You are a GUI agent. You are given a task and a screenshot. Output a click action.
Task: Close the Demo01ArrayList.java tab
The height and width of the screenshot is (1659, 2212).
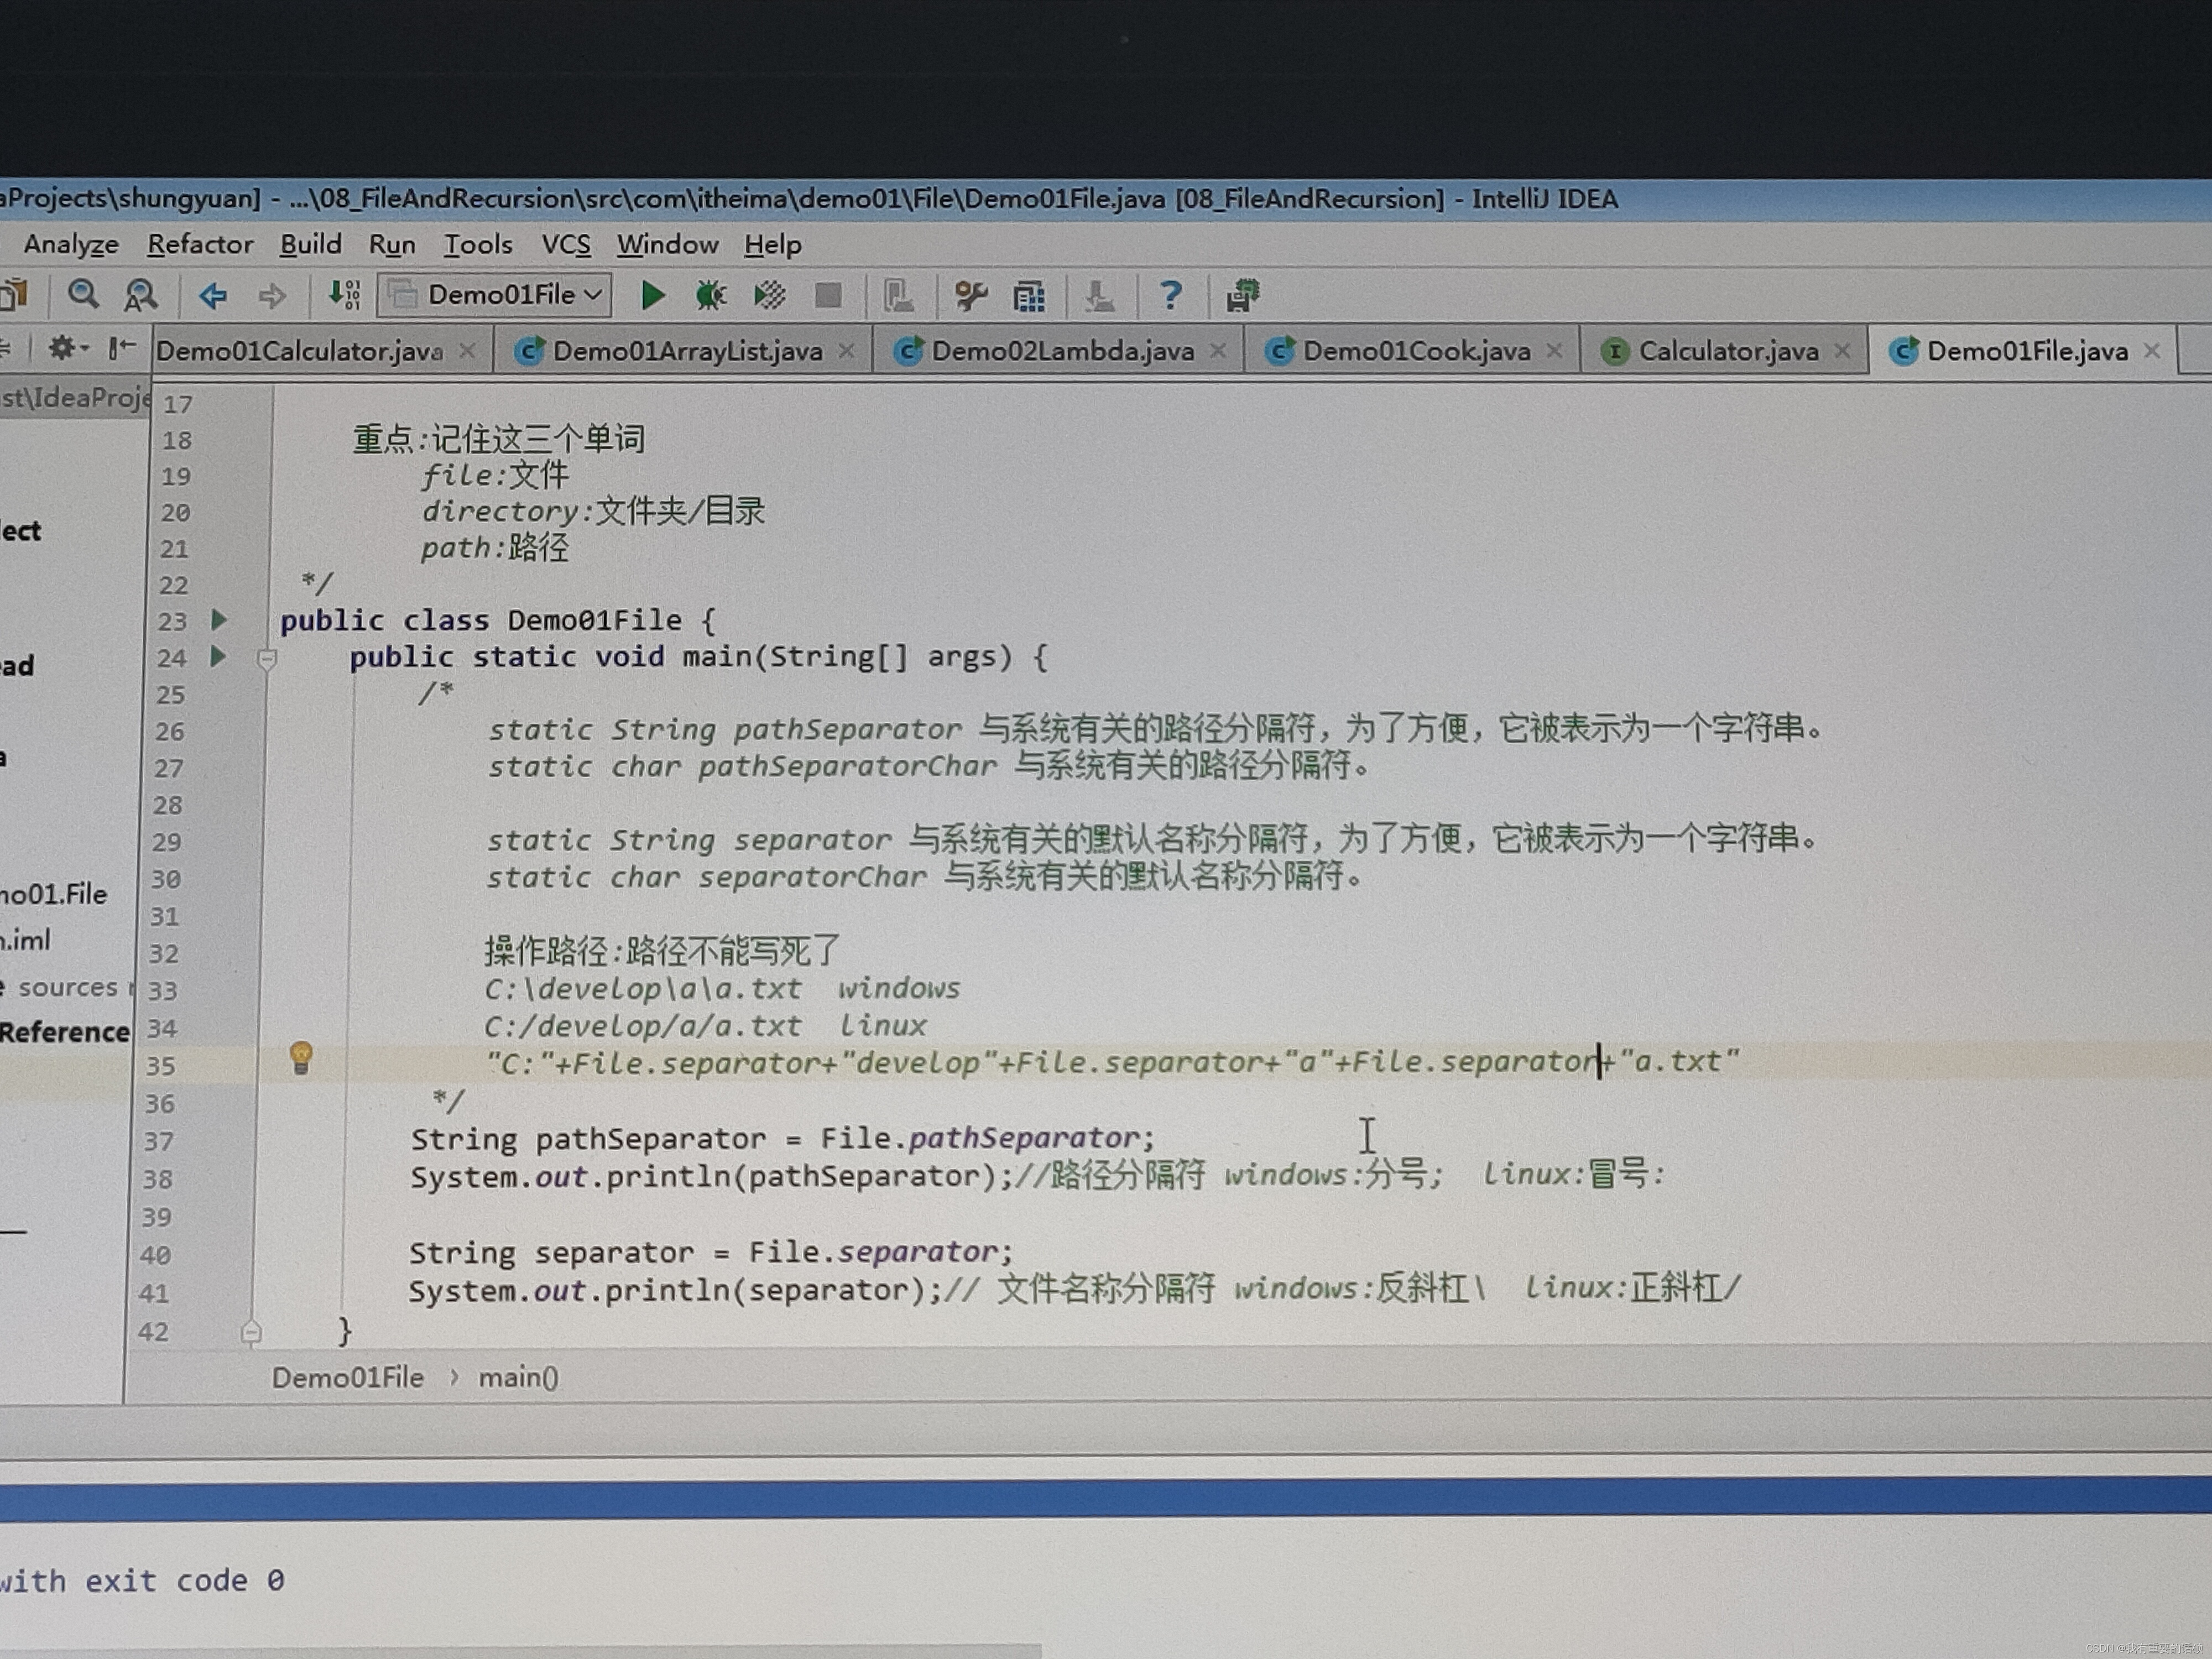(x=846, y=351)
